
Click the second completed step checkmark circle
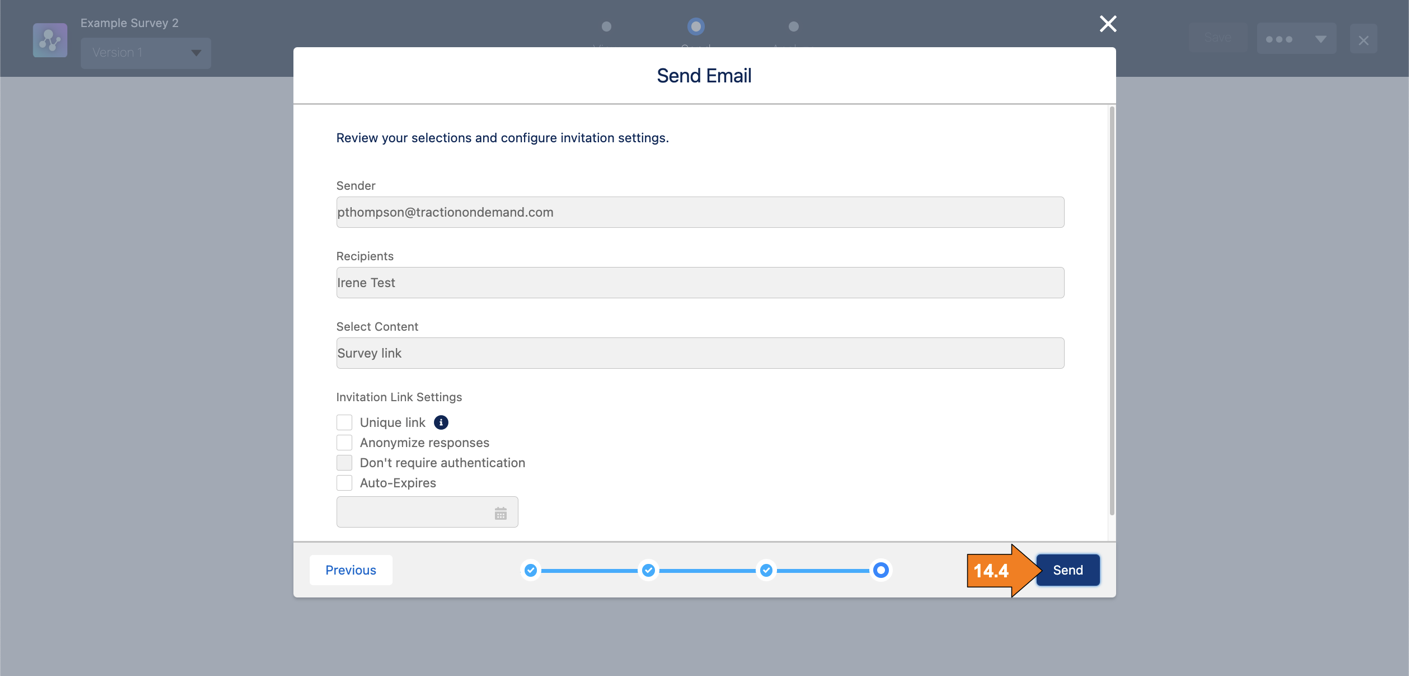coord(648,570)
